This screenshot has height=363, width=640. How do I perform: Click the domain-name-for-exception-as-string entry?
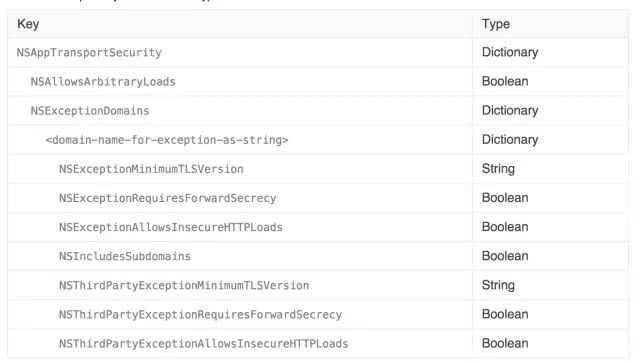point(167,140)
